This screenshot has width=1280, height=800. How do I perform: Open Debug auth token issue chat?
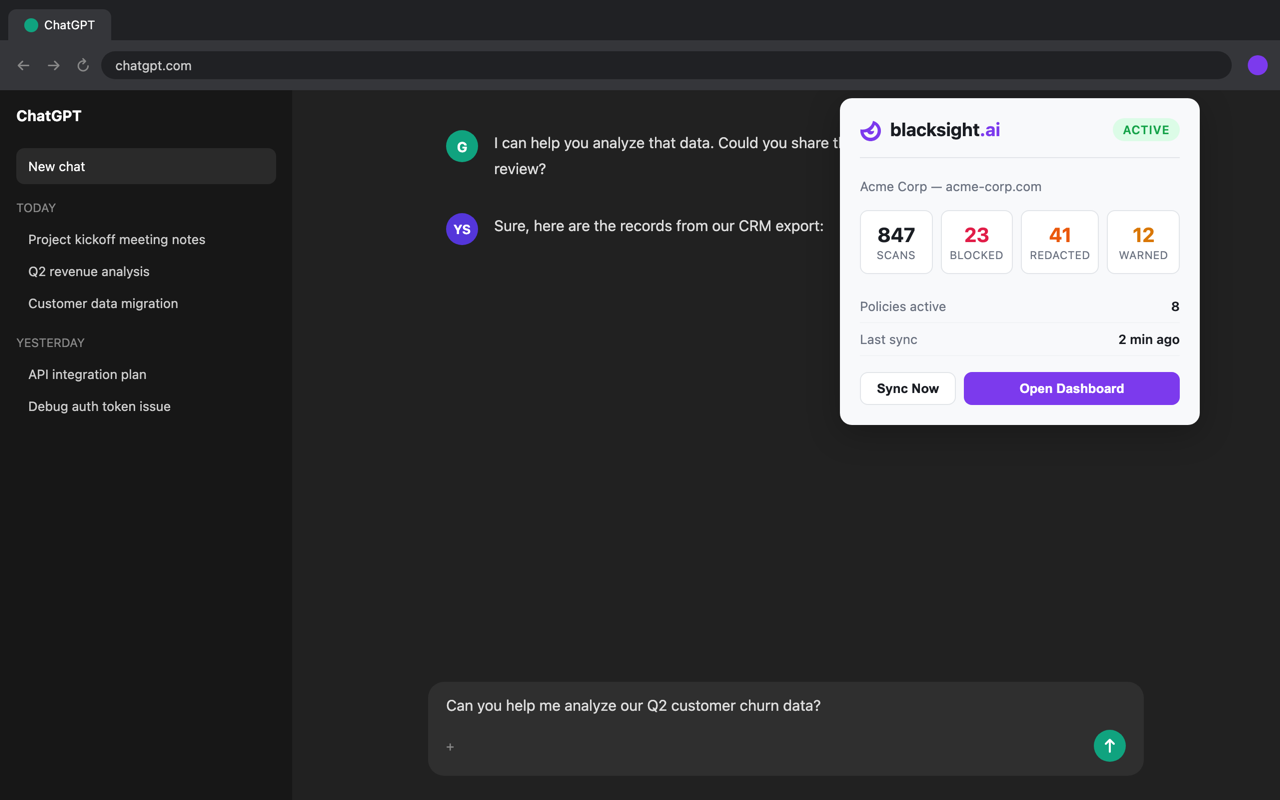tap(146, 406)
